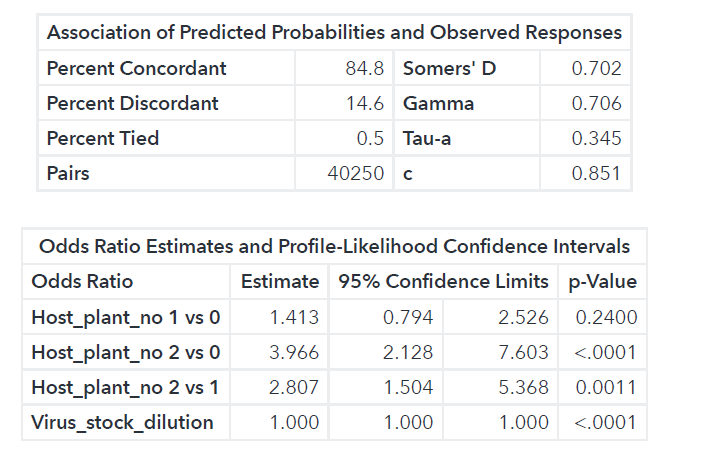Click the estimate 3.966 for Host_plant_no 2 vs 0
Screen dimensions: 723x468
[295, 352]
